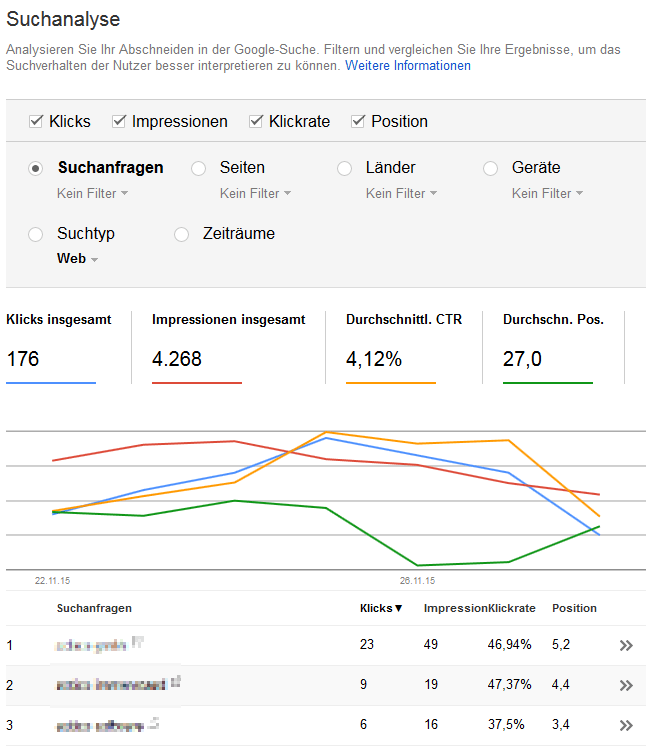Select the Suchanfragen radio button
The image size is (652, 746).
[36, 168]
